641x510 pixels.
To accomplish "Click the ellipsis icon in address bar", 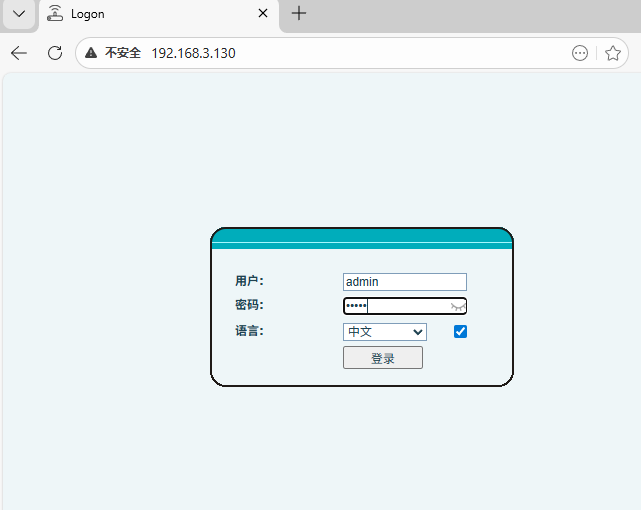I will 580,53.
